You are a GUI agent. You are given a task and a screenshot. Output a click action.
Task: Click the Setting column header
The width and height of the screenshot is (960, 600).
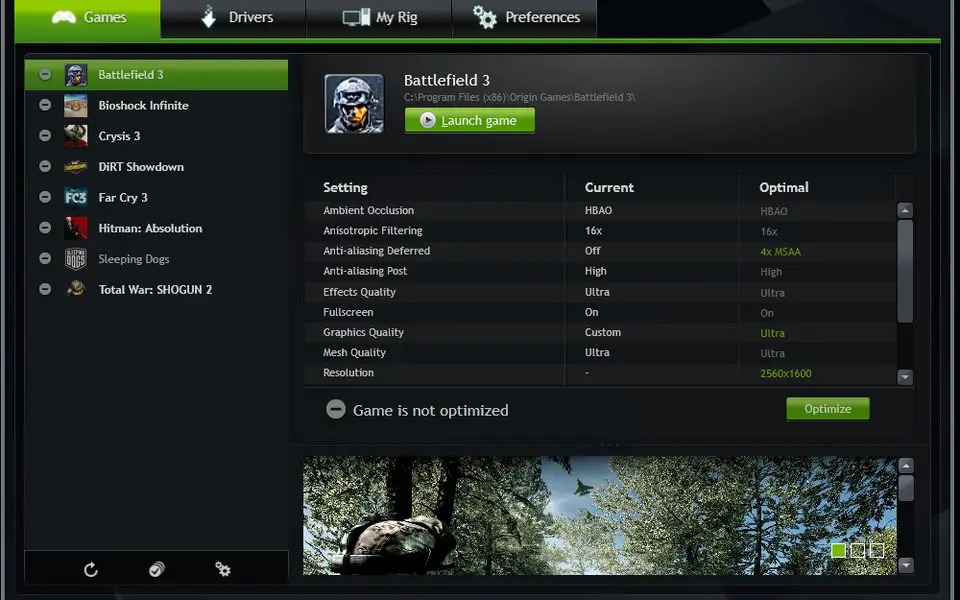345,188
